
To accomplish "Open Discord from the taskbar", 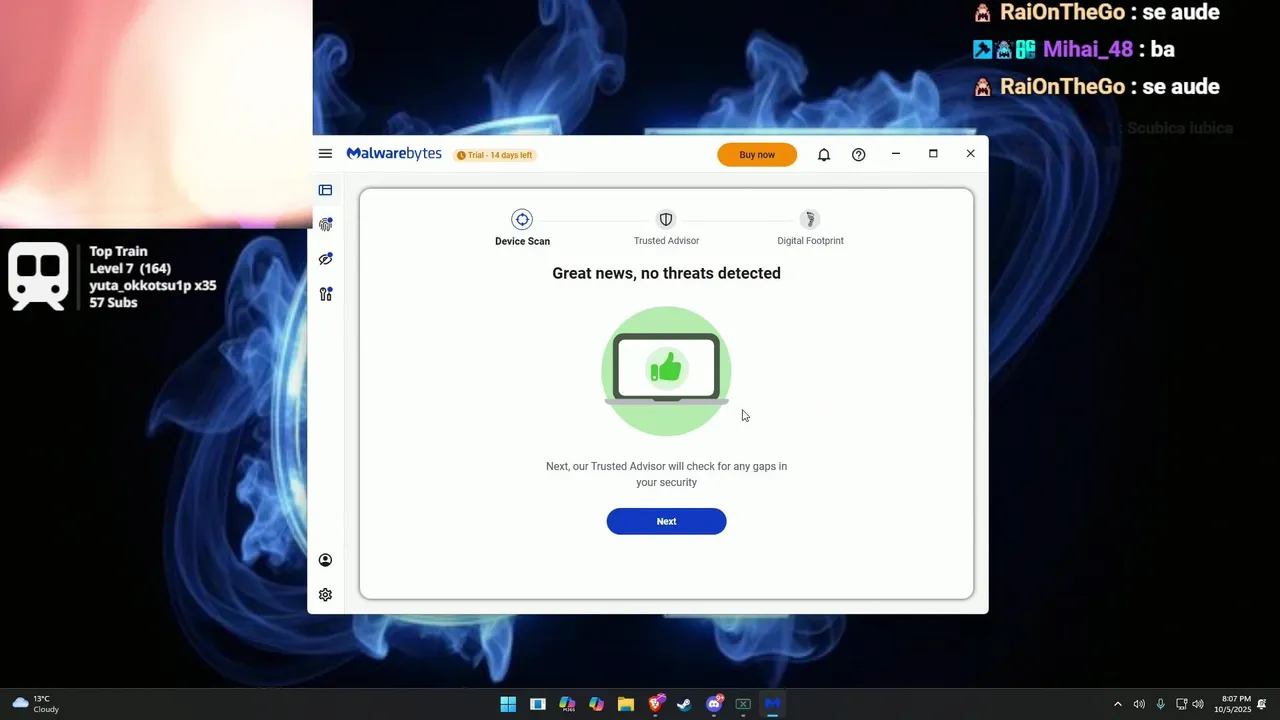I will pos(714,704).
